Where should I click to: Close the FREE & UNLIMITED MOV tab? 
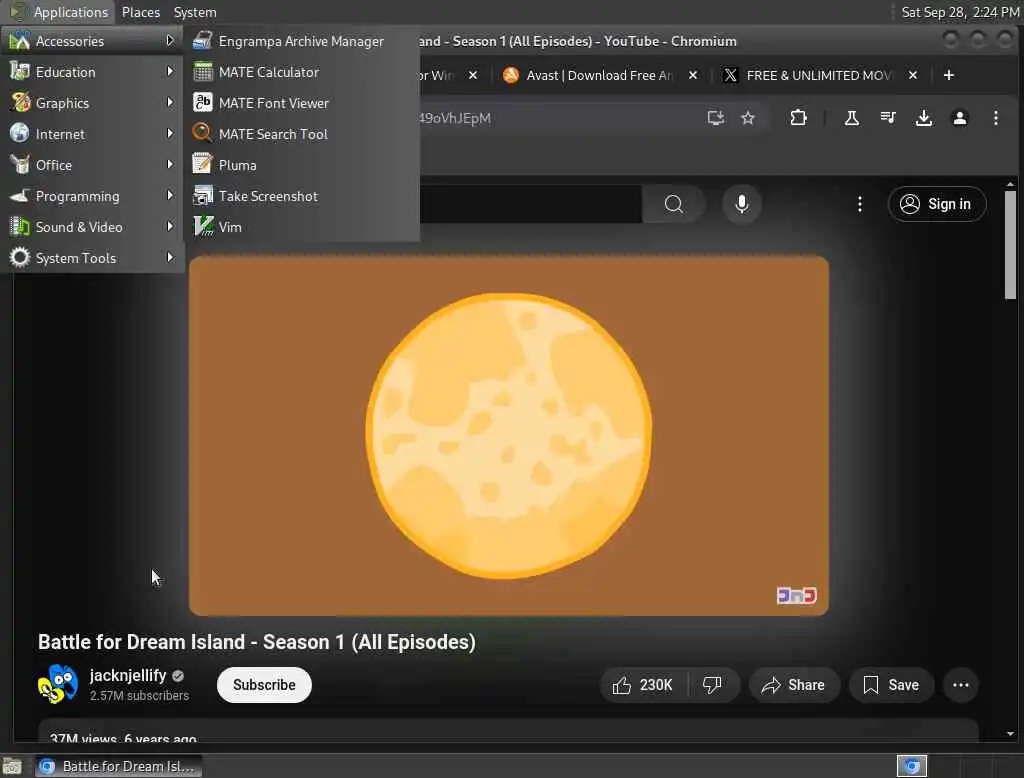click(x=913, y=75)
